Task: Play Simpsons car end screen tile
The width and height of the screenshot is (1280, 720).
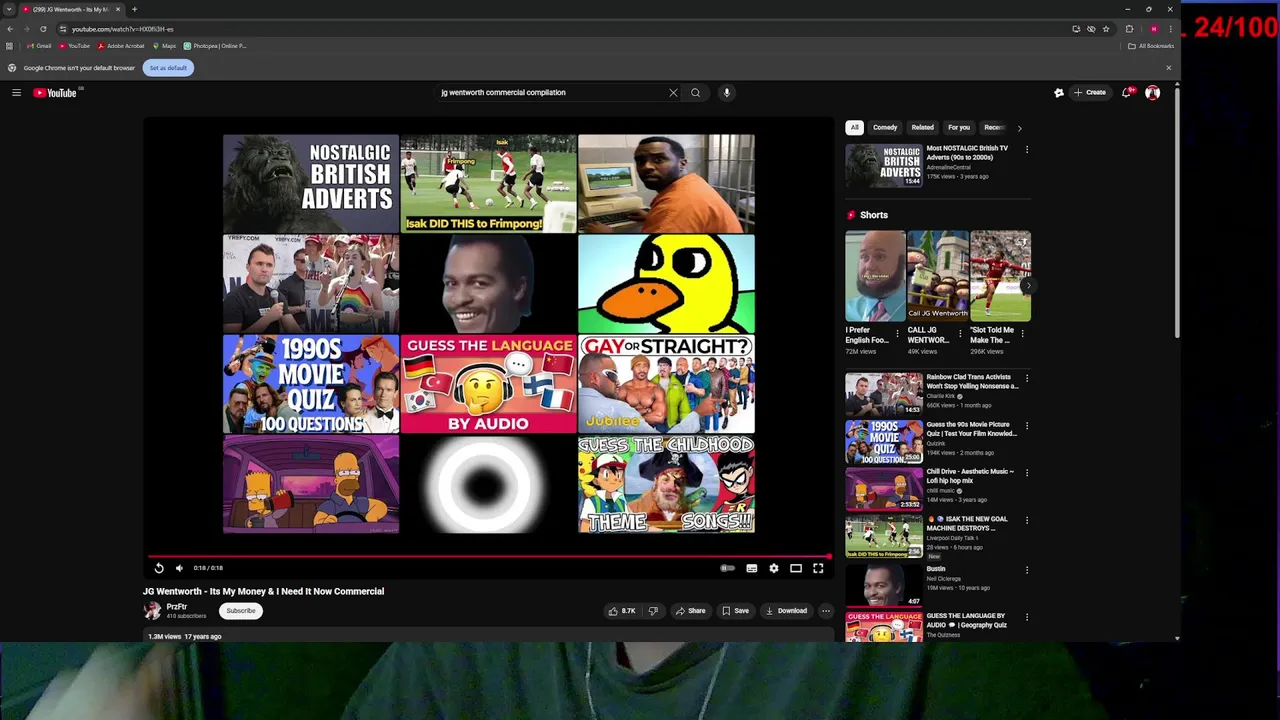Action: (311, 484)
